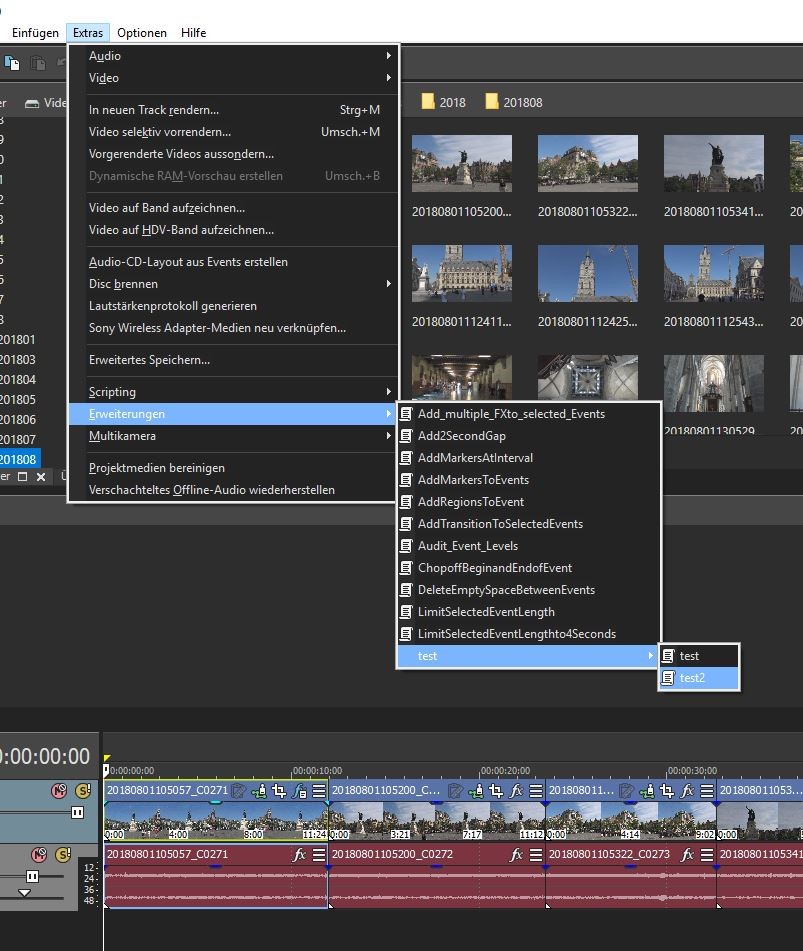The height and width of the screenshot is (951, 803).
Task: Open event FX on first video clip C0271
Action: click(x=299, y=790)
